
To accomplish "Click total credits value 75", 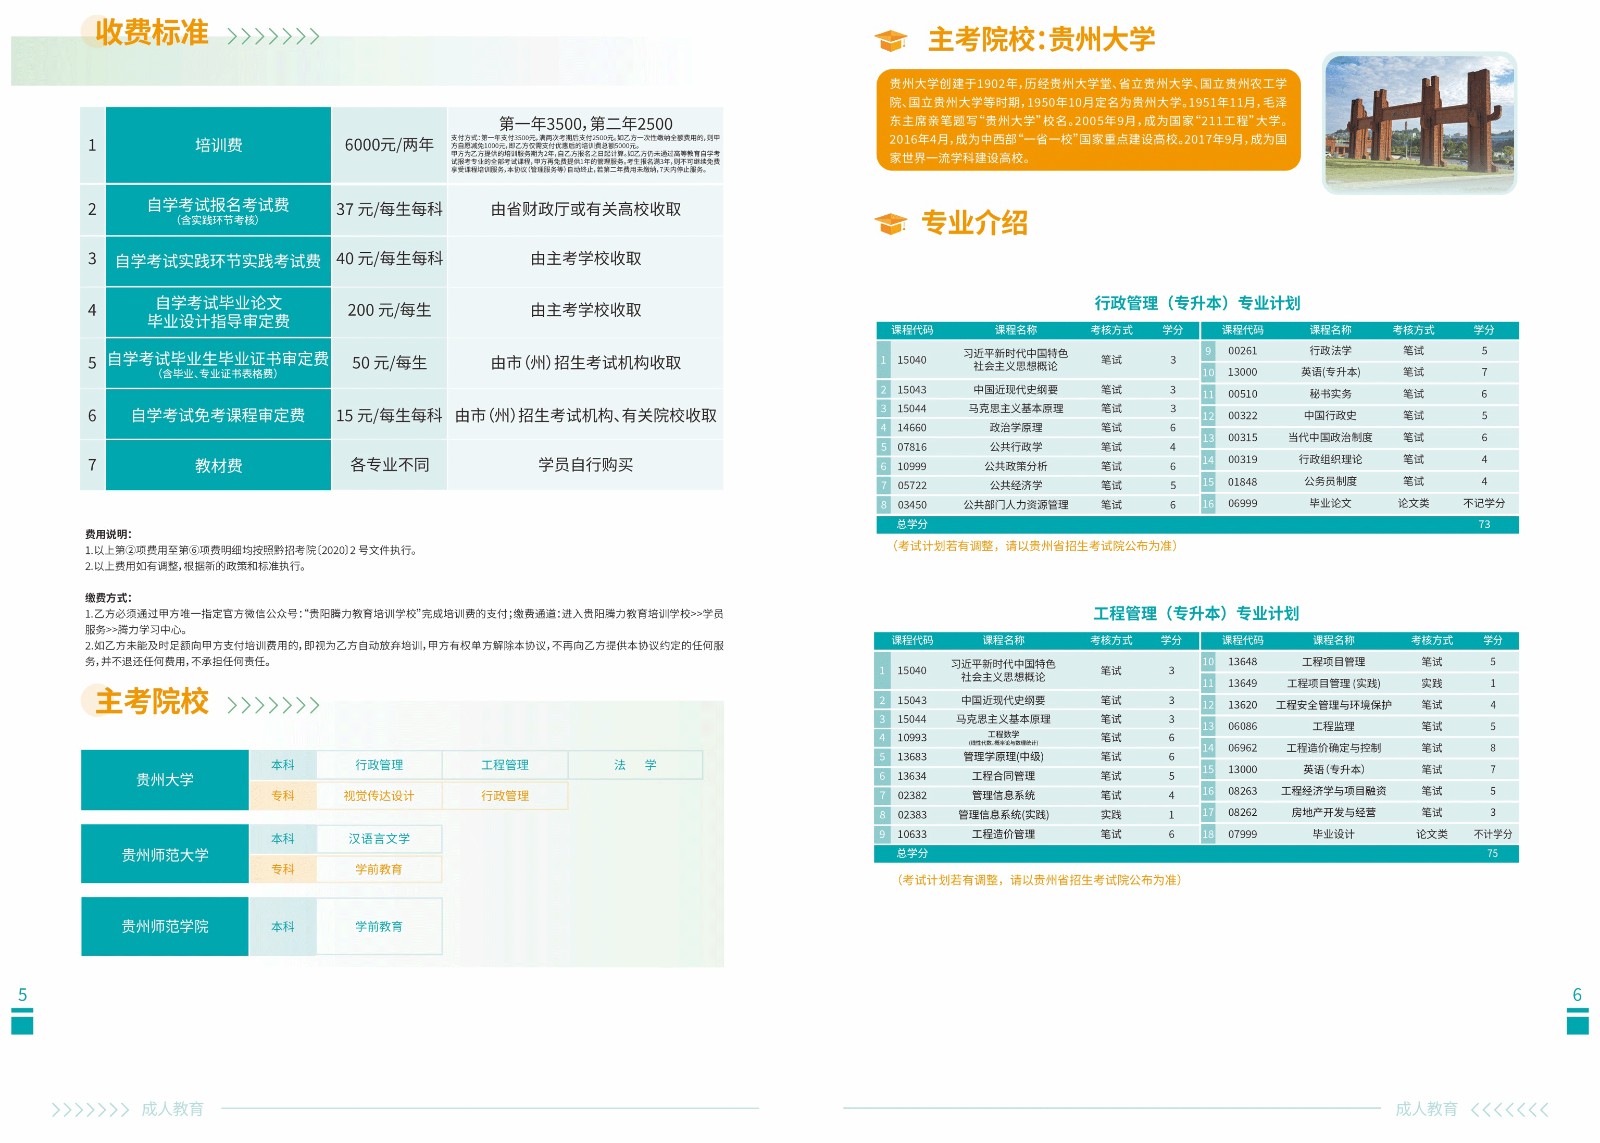I will coord(1492,854).
